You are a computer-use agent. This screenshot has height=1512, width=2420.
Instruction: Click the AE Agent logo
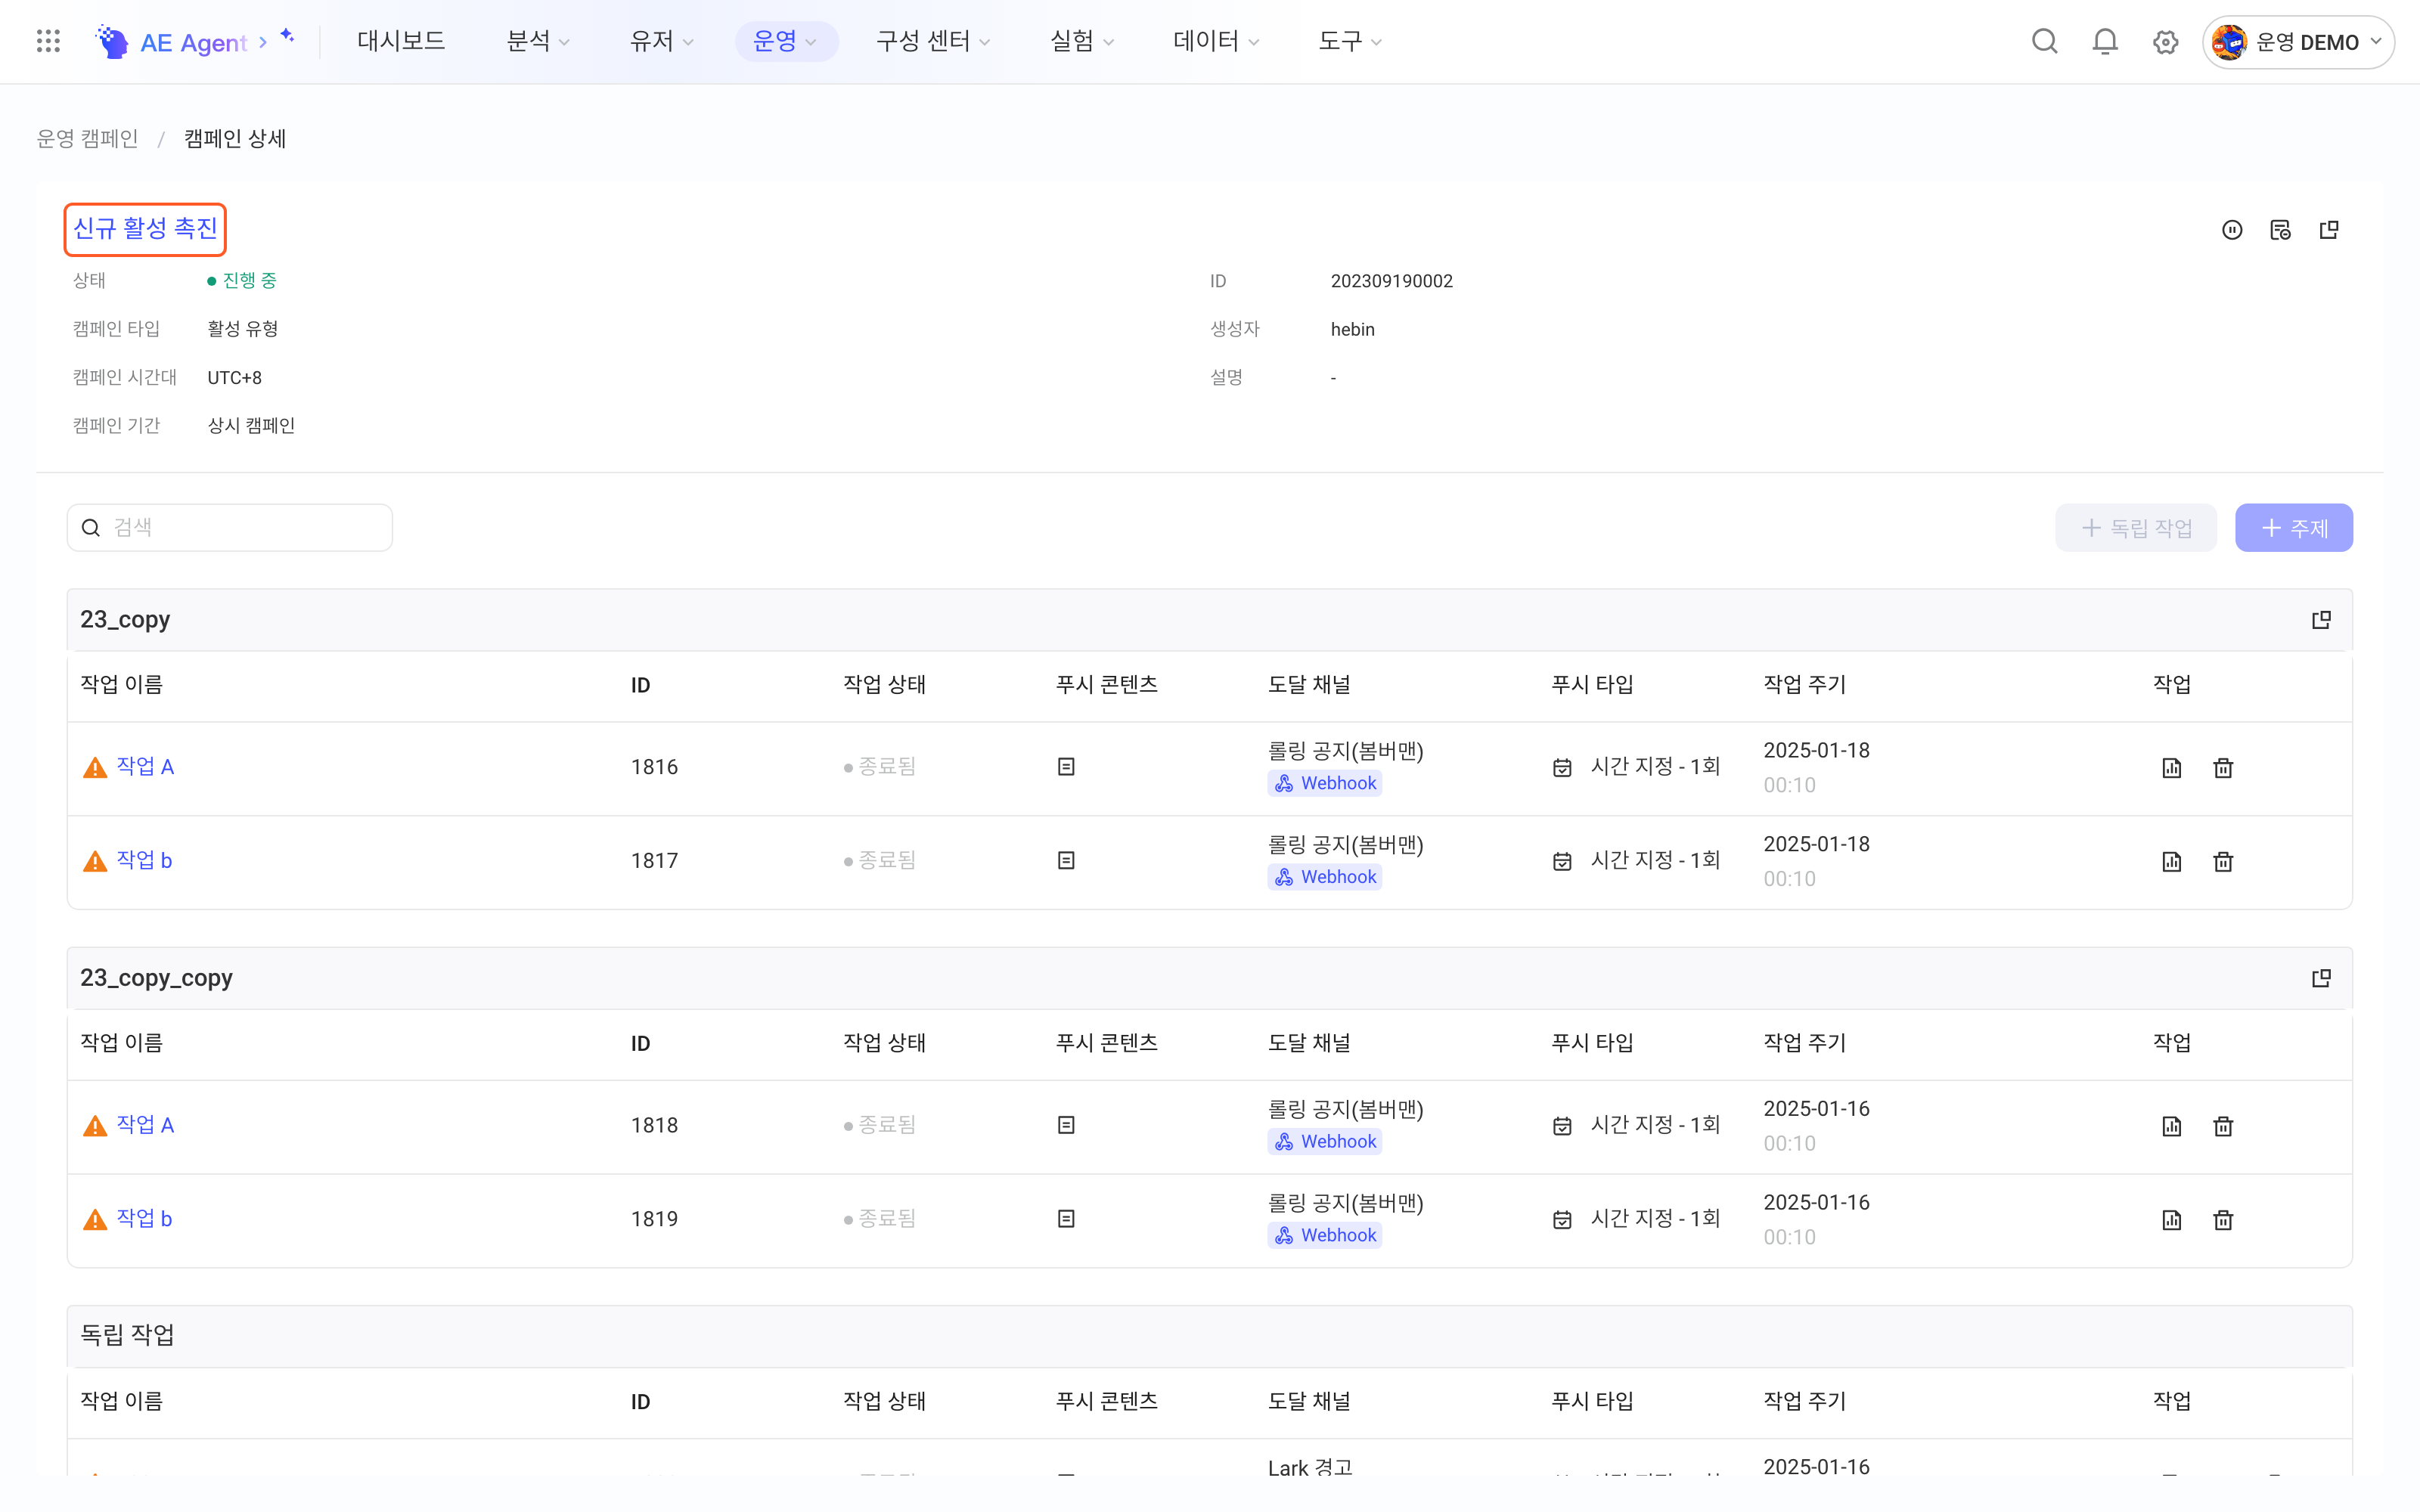(170, 41)
